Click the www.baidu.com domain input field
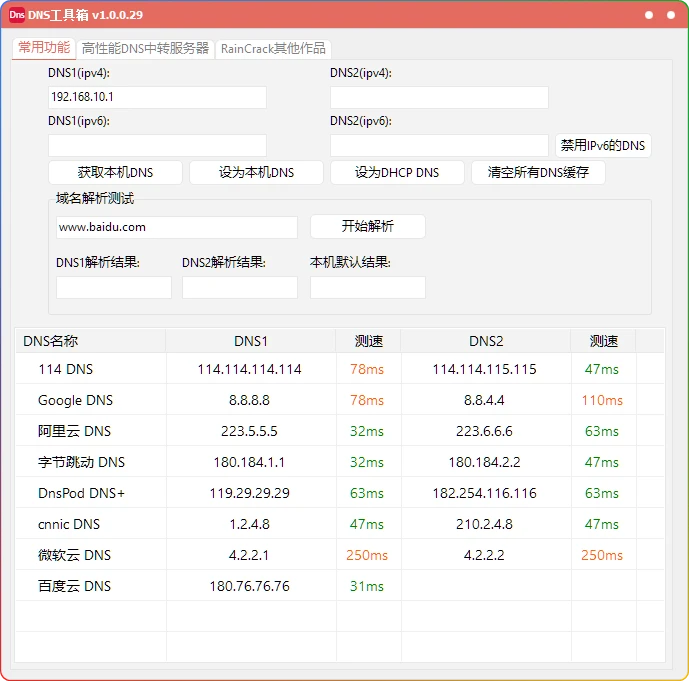 coord(177,227)
